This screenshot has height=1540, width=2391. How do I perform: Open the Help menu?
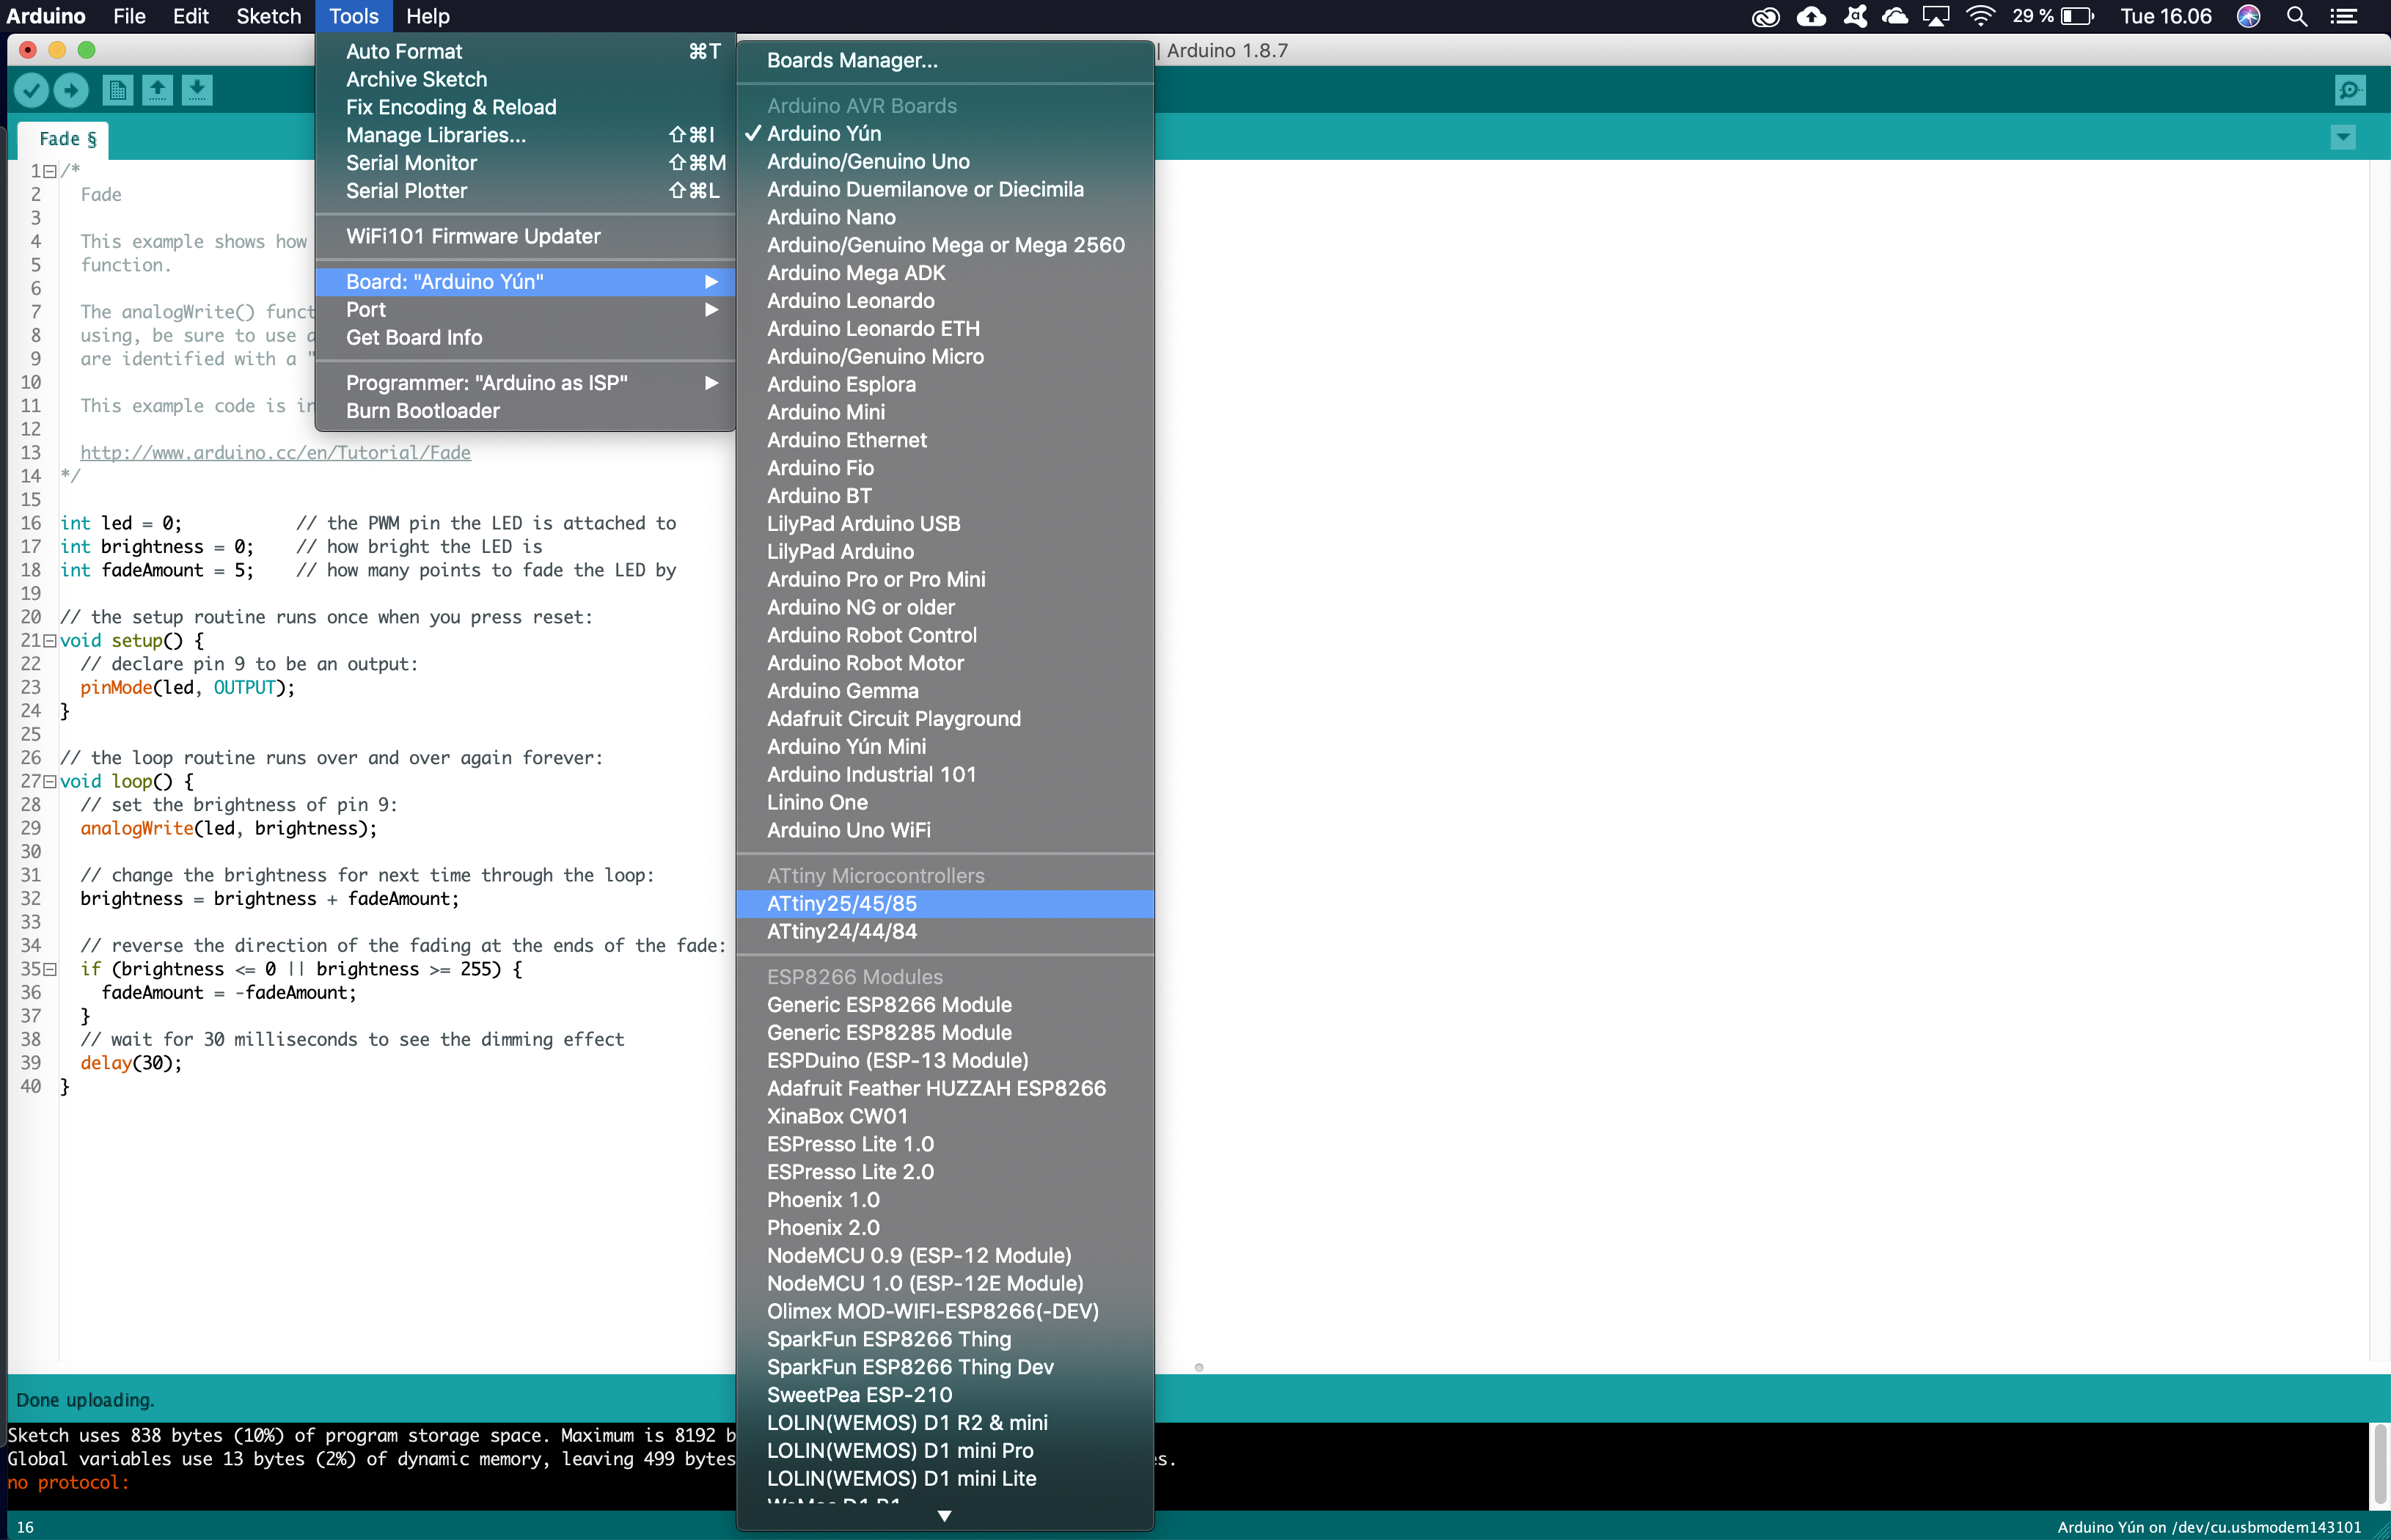(x=428, y=16)
